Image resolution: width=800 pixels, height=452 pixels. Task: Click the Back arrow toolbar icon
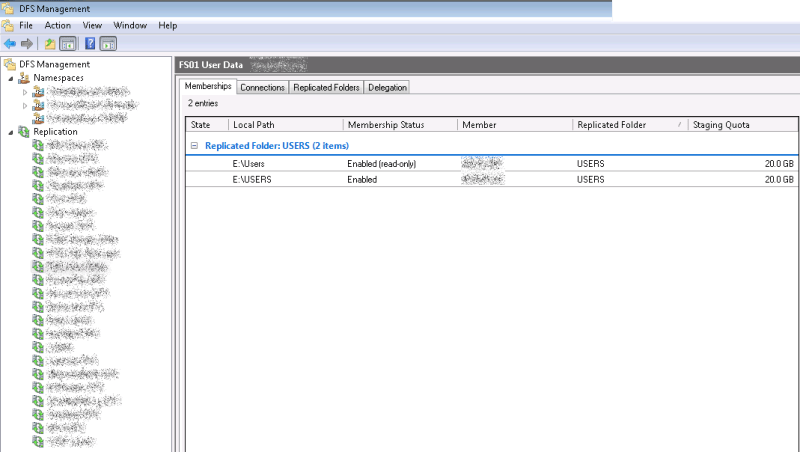[9, 44]
